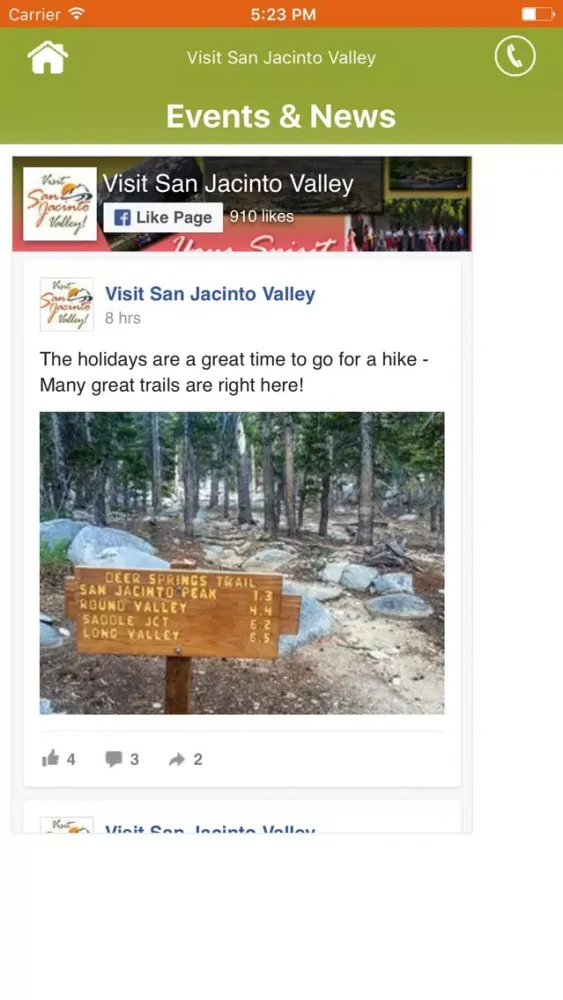563x1000 pixels.
Task: Click the banner cover photo collage
Action: coord(242,204)
